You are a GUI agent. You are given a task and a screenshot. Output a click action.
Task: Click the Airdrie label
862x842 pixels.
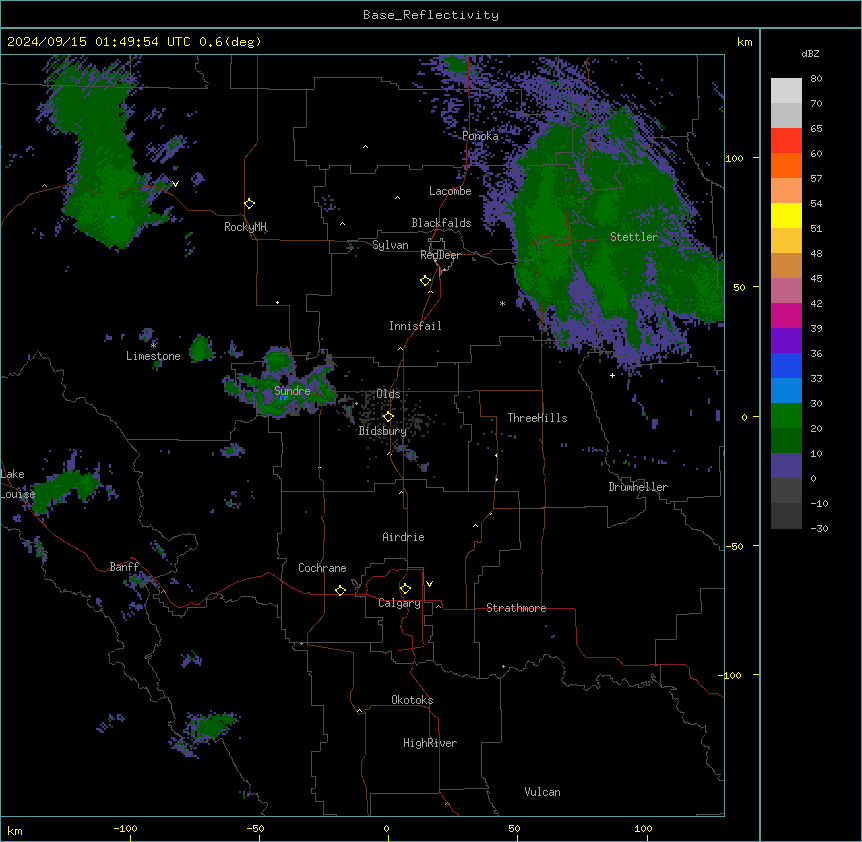tap(404, 537)
